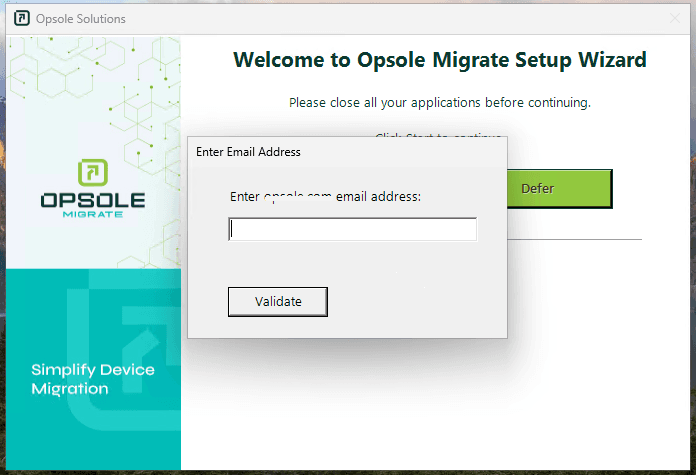The height and width of the screenshot is (475, 696).
Task: Close the Opsole Solutions window
Action: coord(675,19)
